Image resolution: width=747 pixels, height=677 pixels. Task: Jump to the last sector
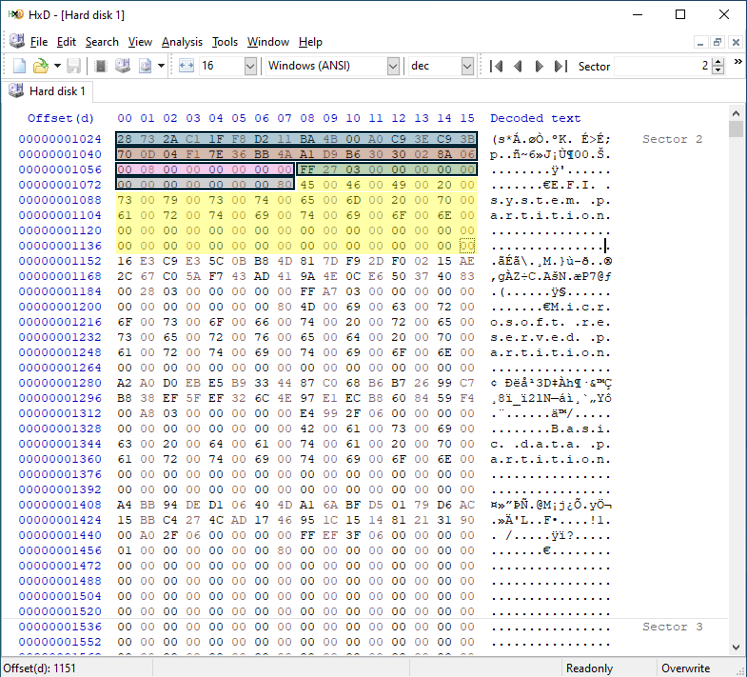tap(560, 66)
